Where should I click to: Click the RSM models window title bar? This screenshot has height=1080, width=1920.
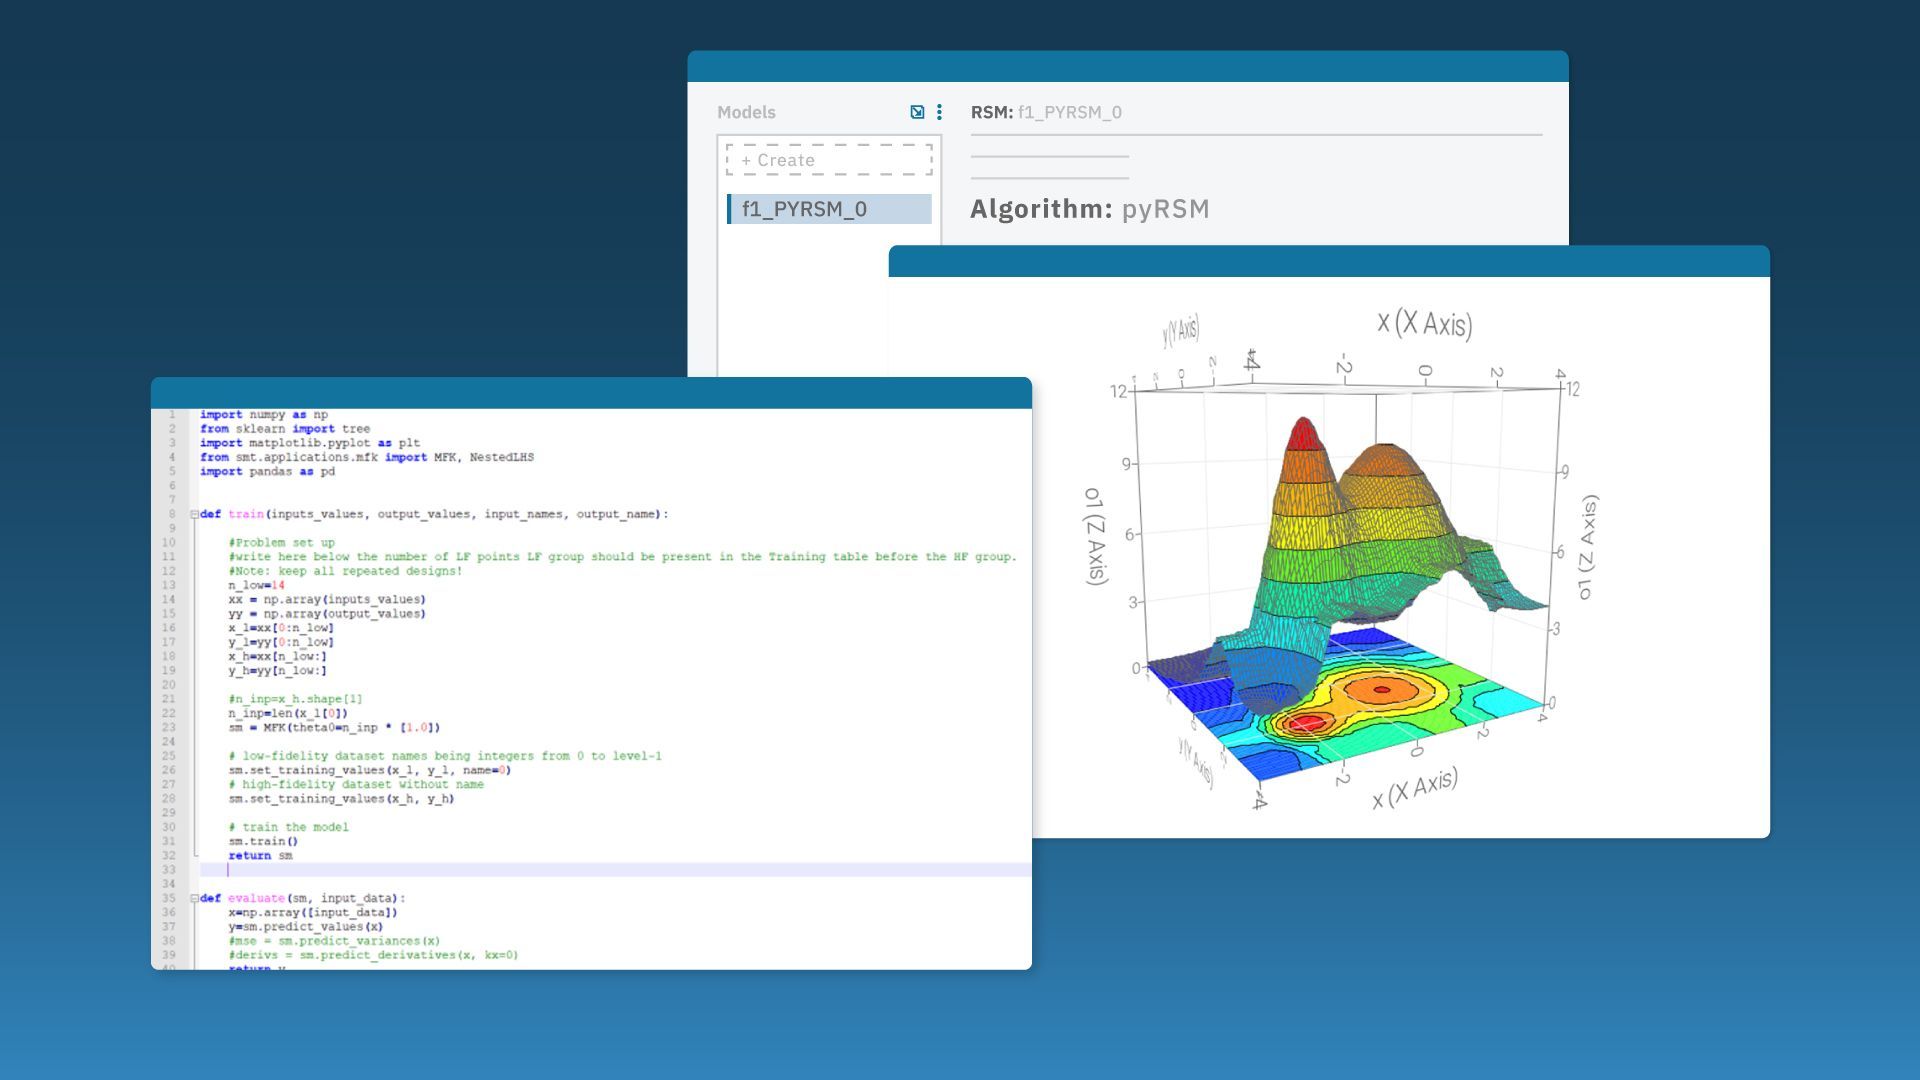point(1127,66)
